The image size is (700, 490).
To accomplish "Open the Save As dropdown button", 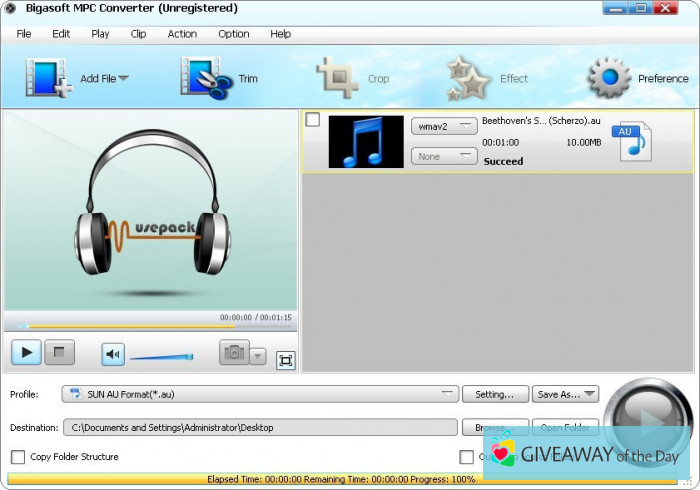I will pyautogui.click(x=565, y=394).
